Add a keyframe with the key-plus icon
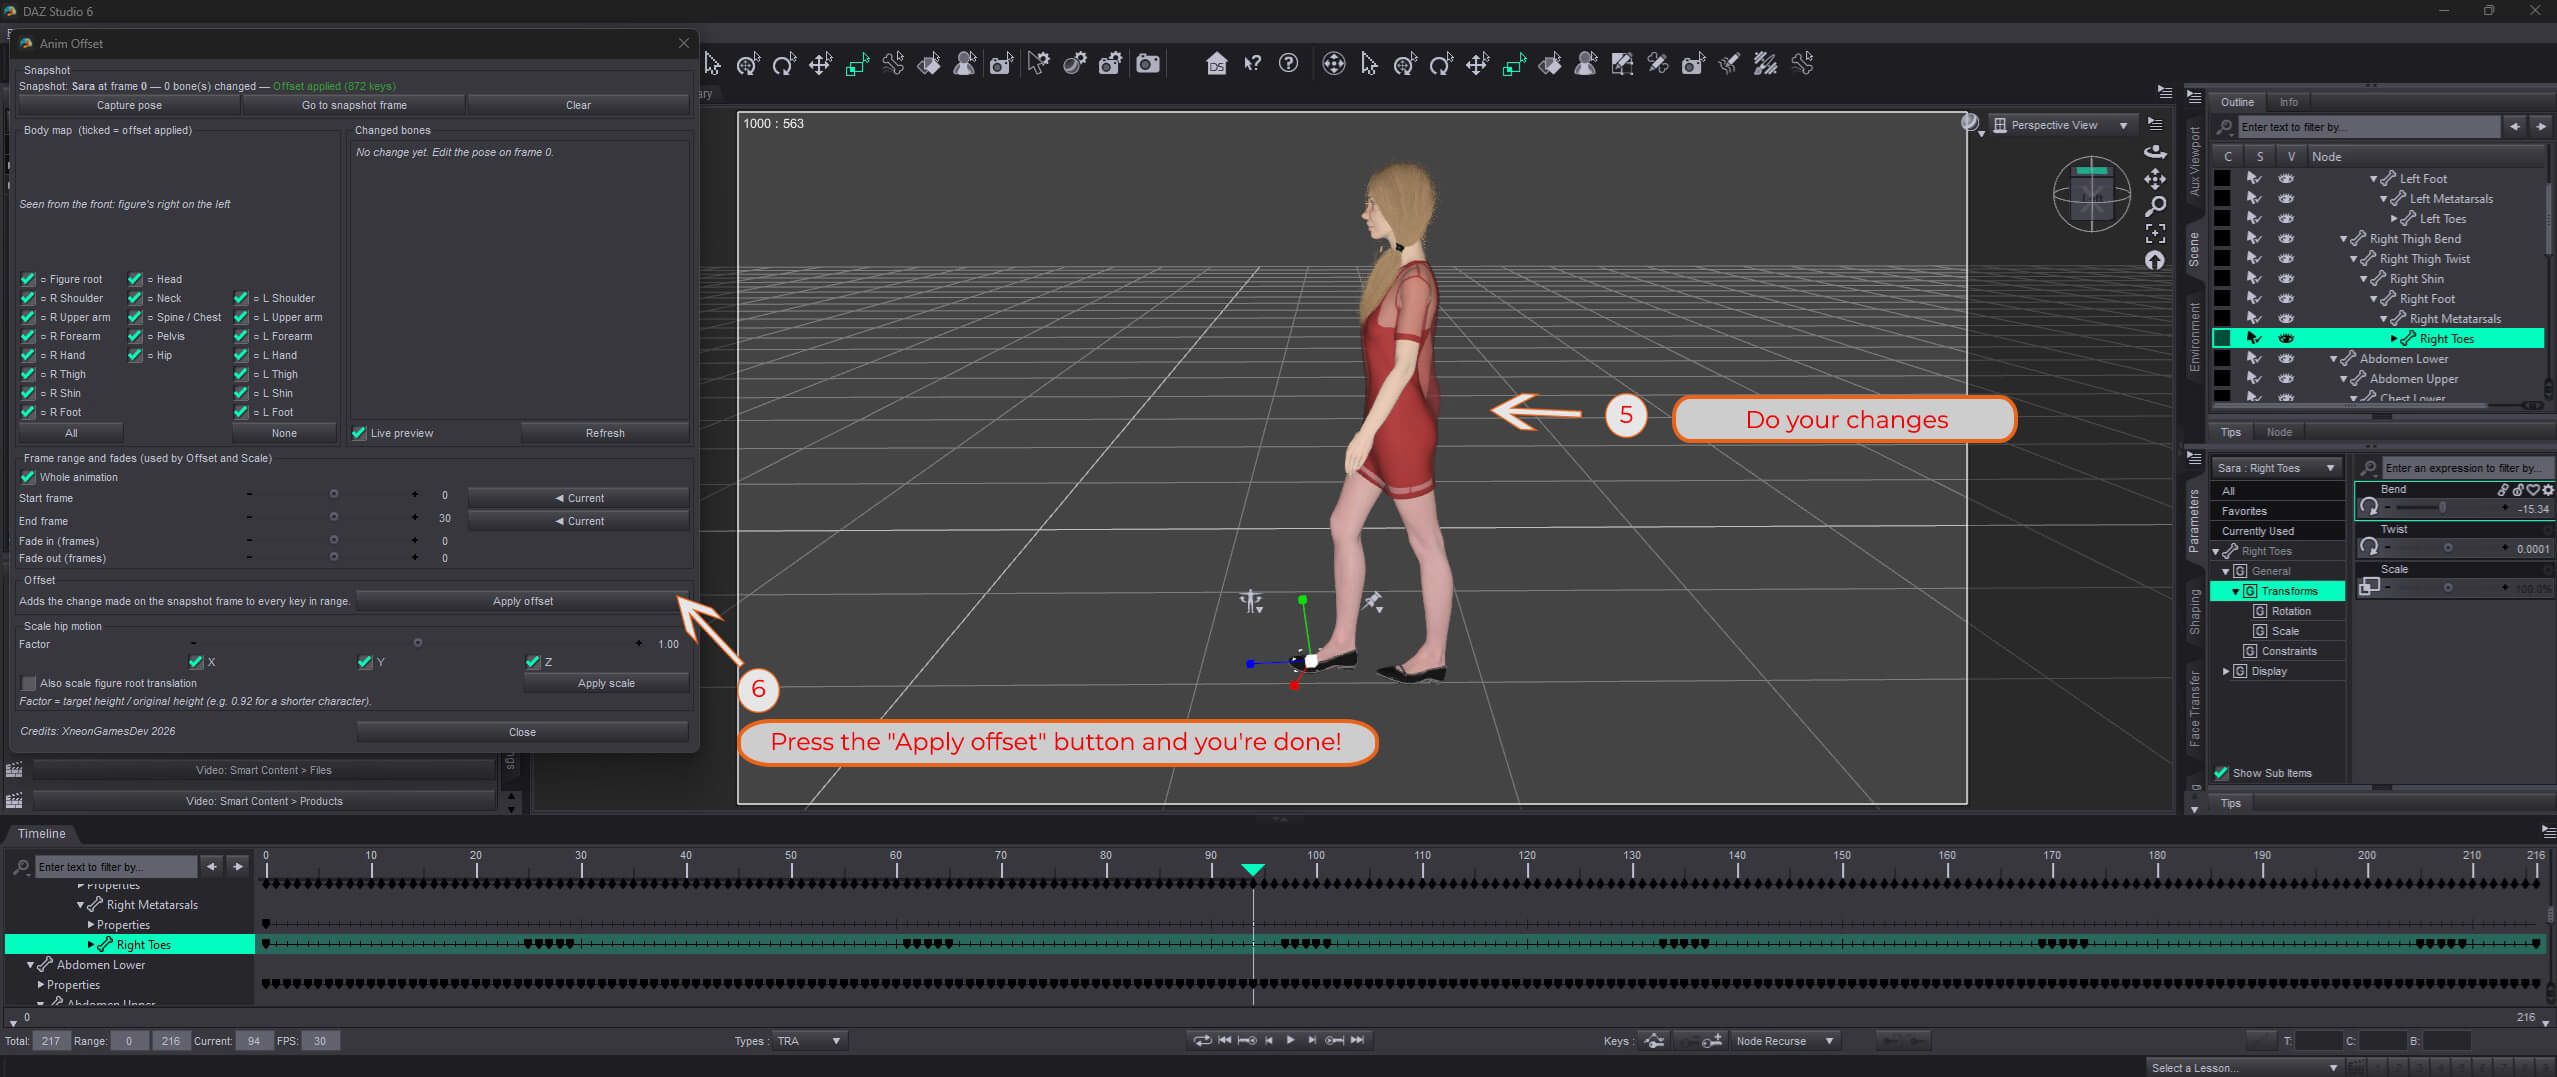 (1712, 1041)
